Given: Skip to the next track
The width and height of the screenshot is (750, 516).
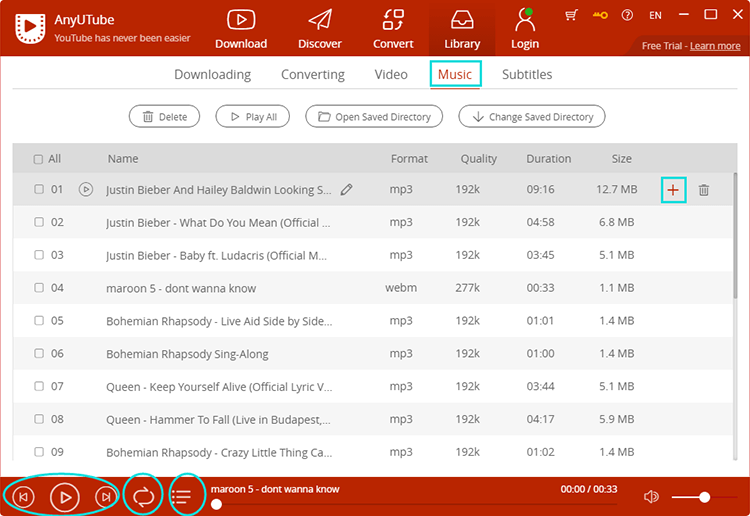Looking at the screenshot, I should (106, 497).
